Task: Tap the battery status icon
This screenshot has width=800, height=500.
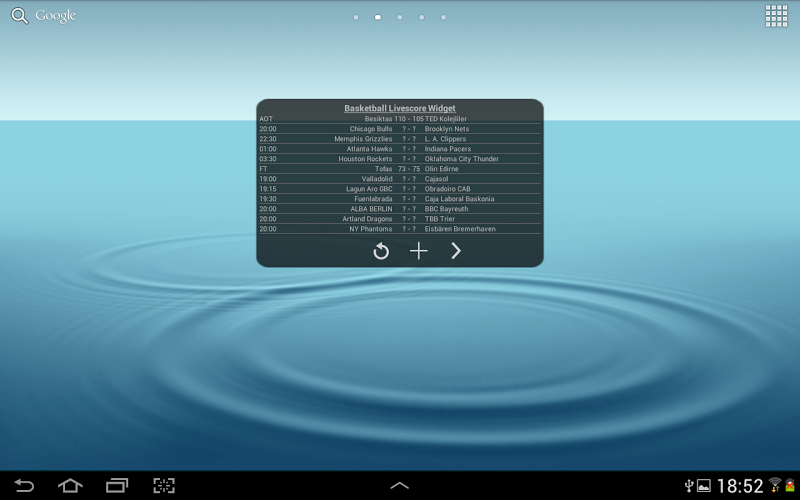Action: pos(790,485)
